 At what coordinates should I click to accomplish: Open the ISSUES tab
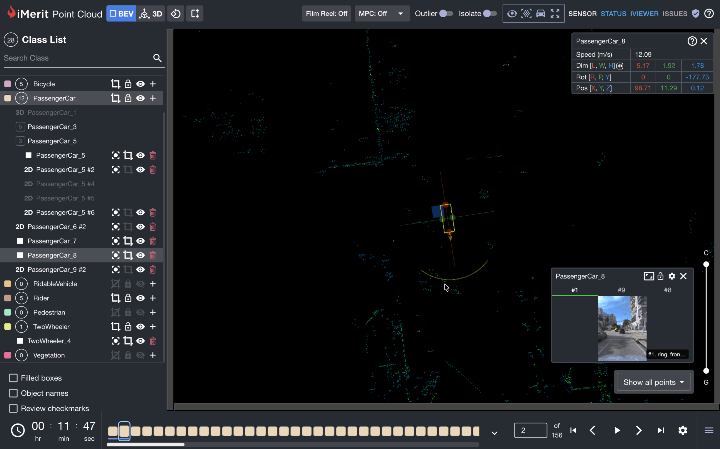pos(675,14)
